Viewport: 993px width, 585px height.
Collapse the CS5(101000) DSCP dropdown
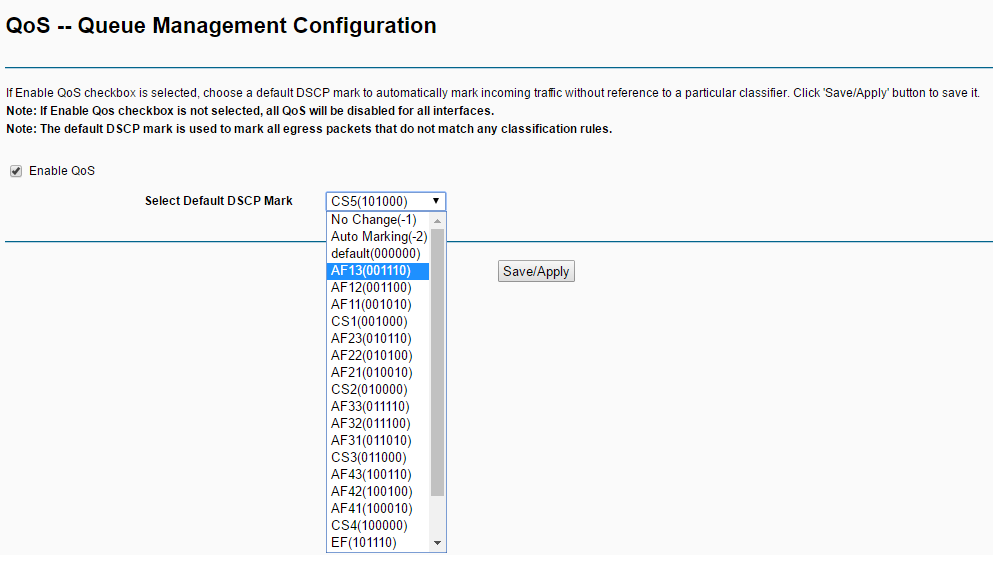(x=386, y=201)
